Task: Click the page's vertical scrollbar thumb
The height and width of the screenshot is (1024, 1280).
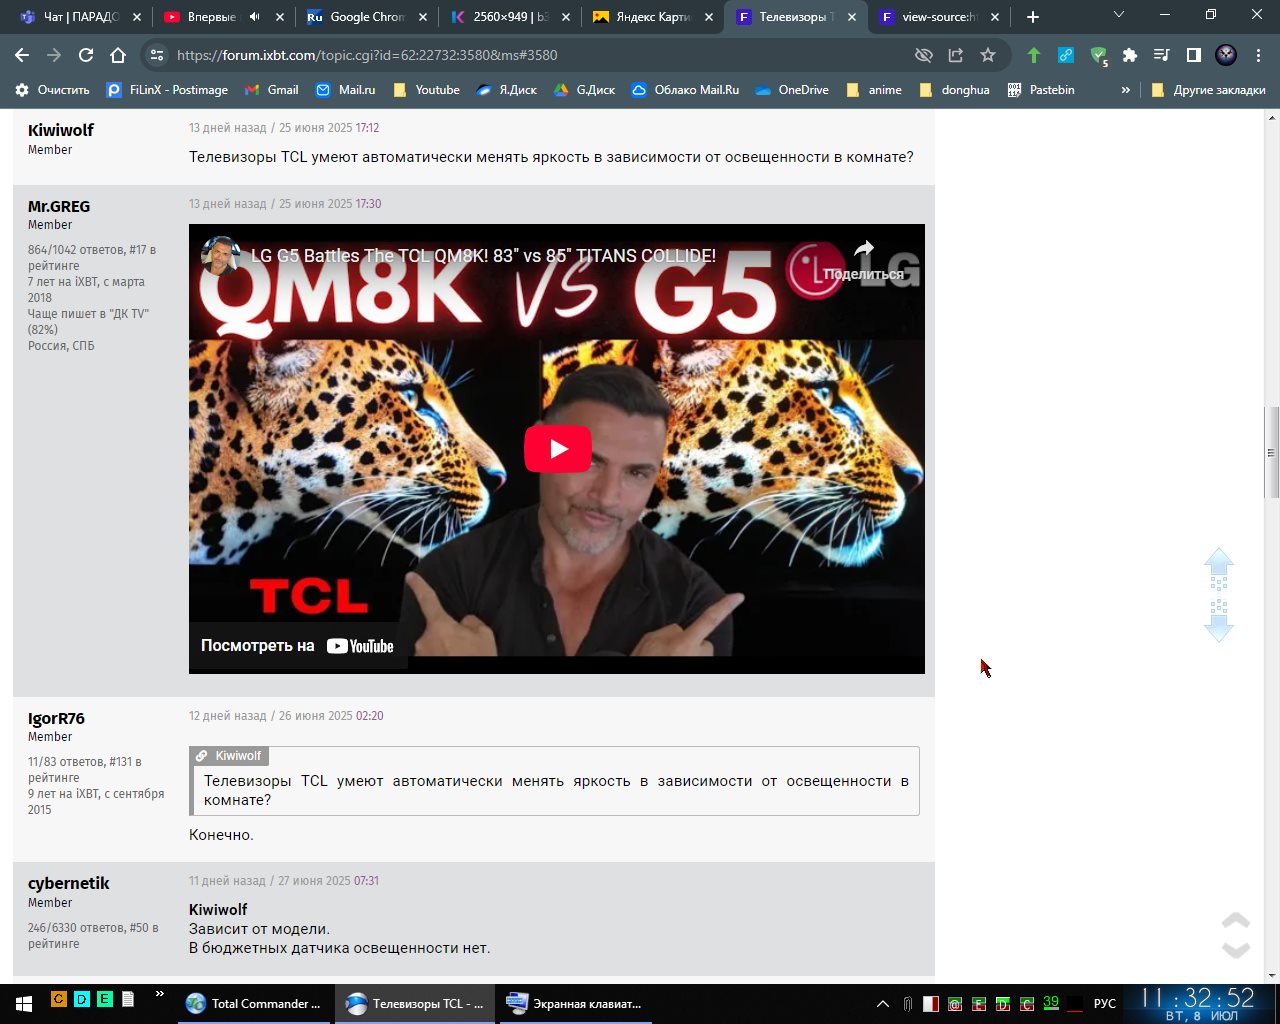Action: click(1271, 452)
